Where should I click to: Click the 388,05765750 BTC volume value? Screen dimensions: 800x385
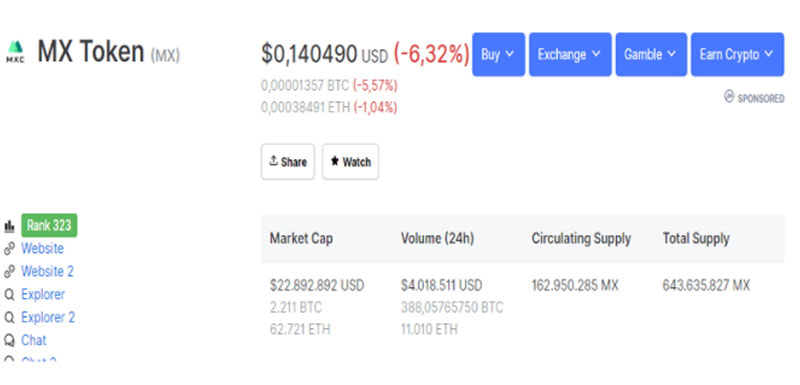click(452, 308)
